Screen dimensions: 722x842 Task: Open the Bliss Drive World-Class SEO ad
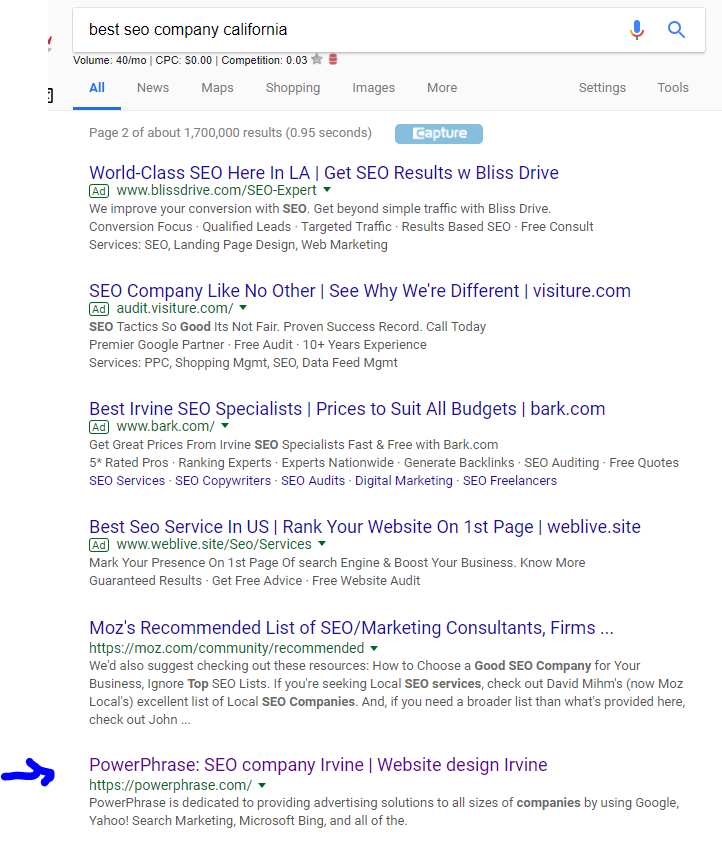pyautogui.click(x=324, y=173)
